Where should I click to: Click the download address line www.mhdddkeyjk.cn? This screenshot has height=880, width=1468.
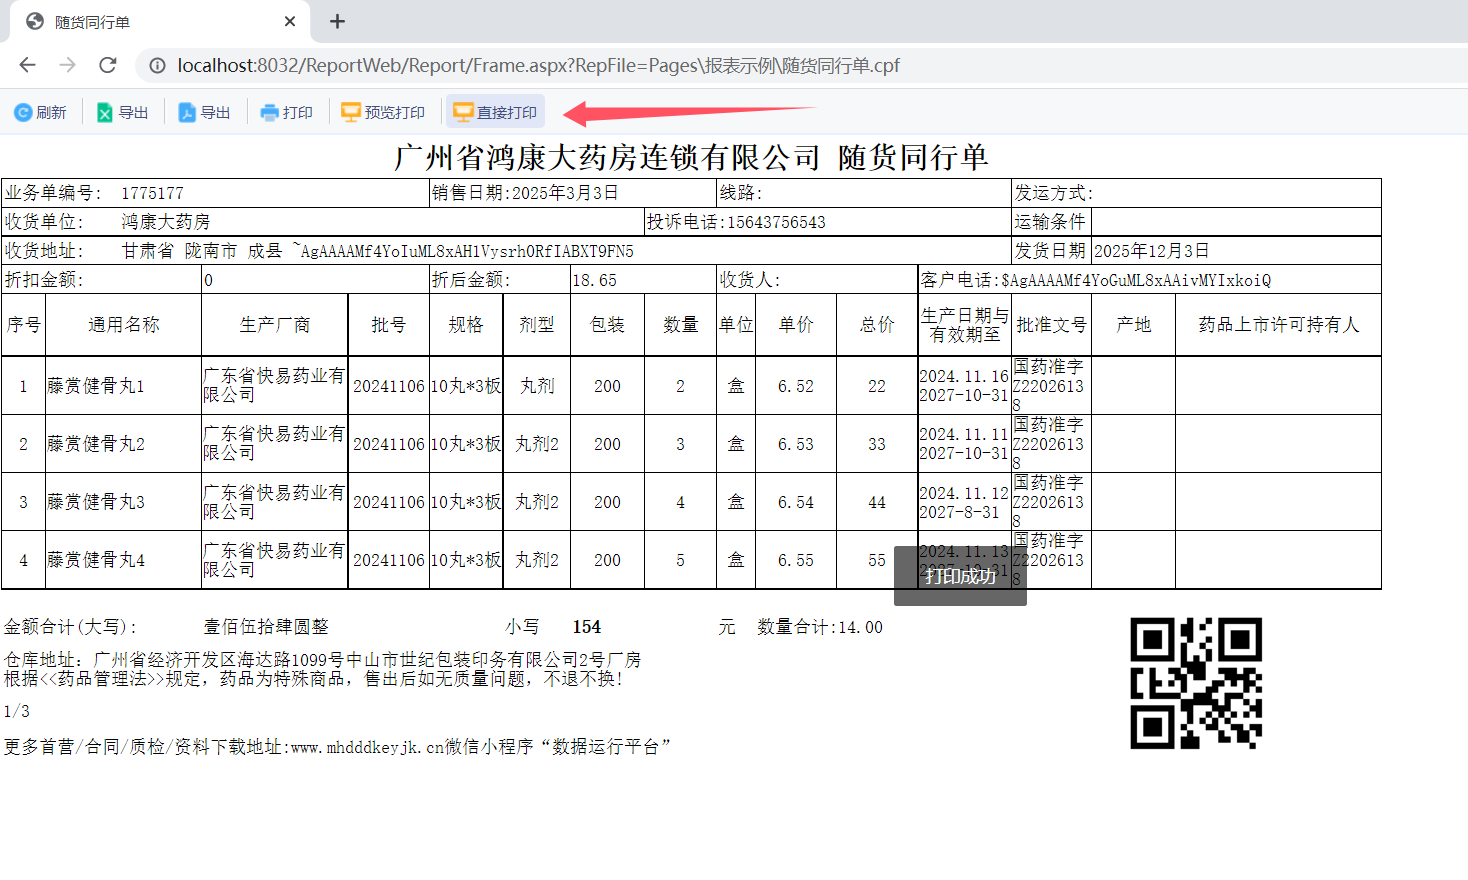(x=337, y=747)
